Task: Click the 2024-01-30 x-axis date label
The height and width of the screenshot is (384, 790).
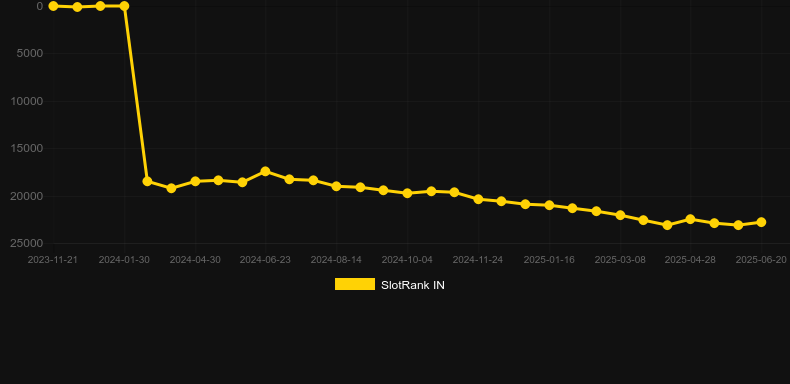Action: point(124,260)
